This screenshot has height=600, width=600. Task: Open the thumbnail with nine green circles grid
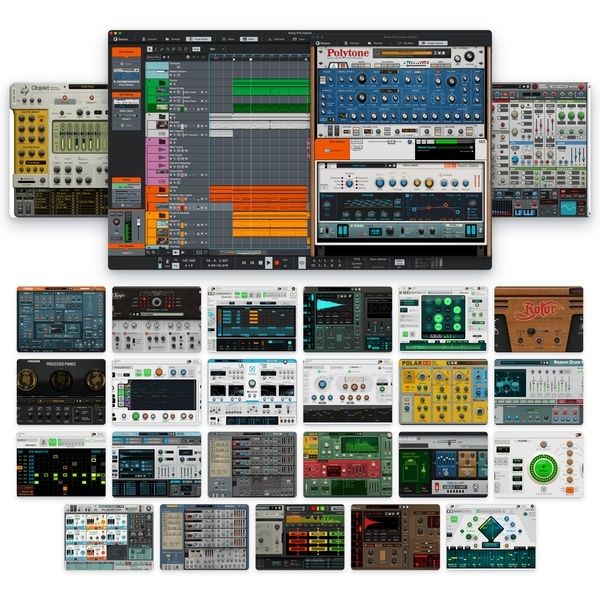click(x=443, y=319)
